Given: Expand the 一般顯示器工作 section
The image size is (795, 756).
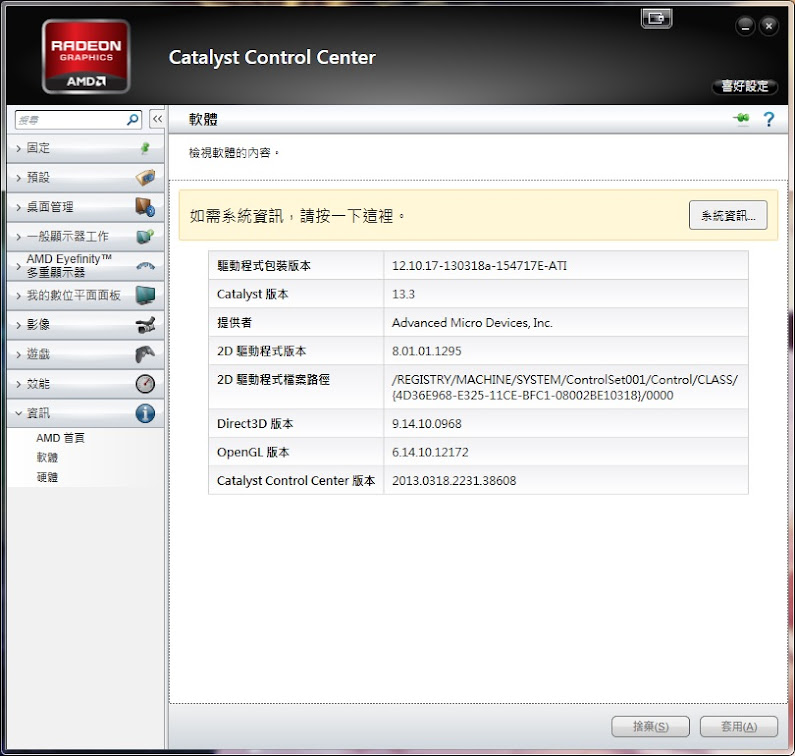Looking at the screenshot, I should (85, 236).
